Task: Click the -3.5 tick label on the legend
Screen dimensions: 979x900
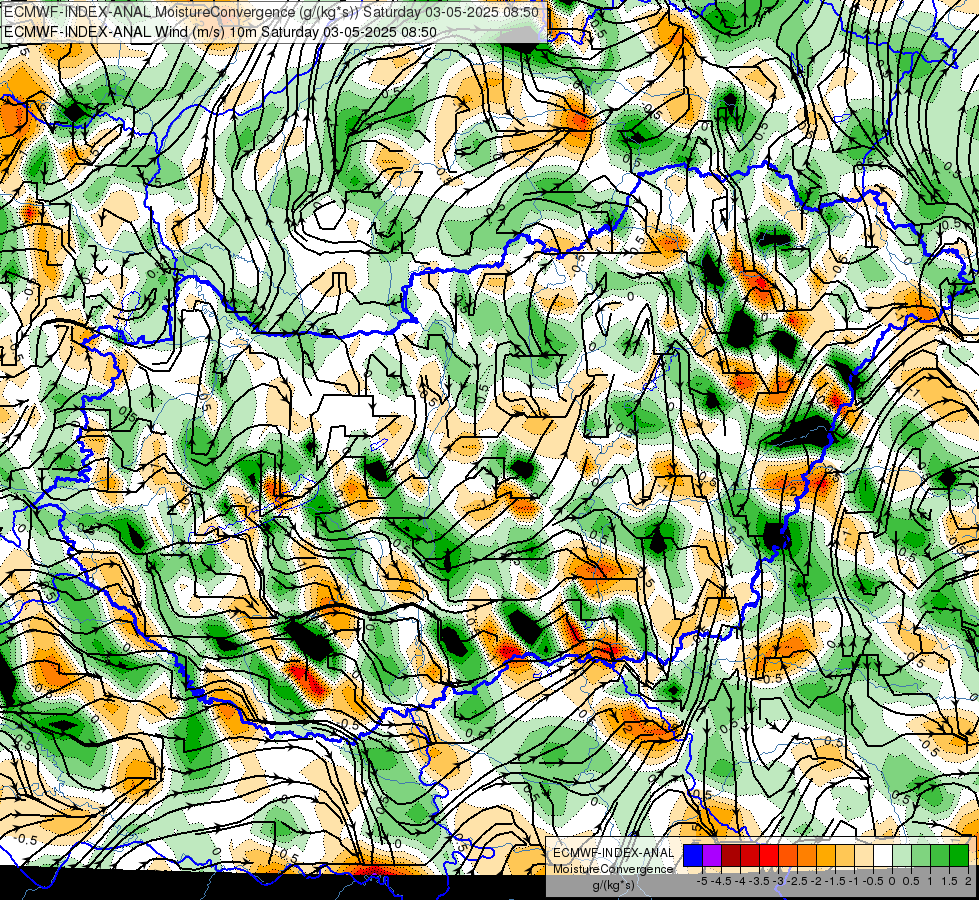Action: (759, 881)
